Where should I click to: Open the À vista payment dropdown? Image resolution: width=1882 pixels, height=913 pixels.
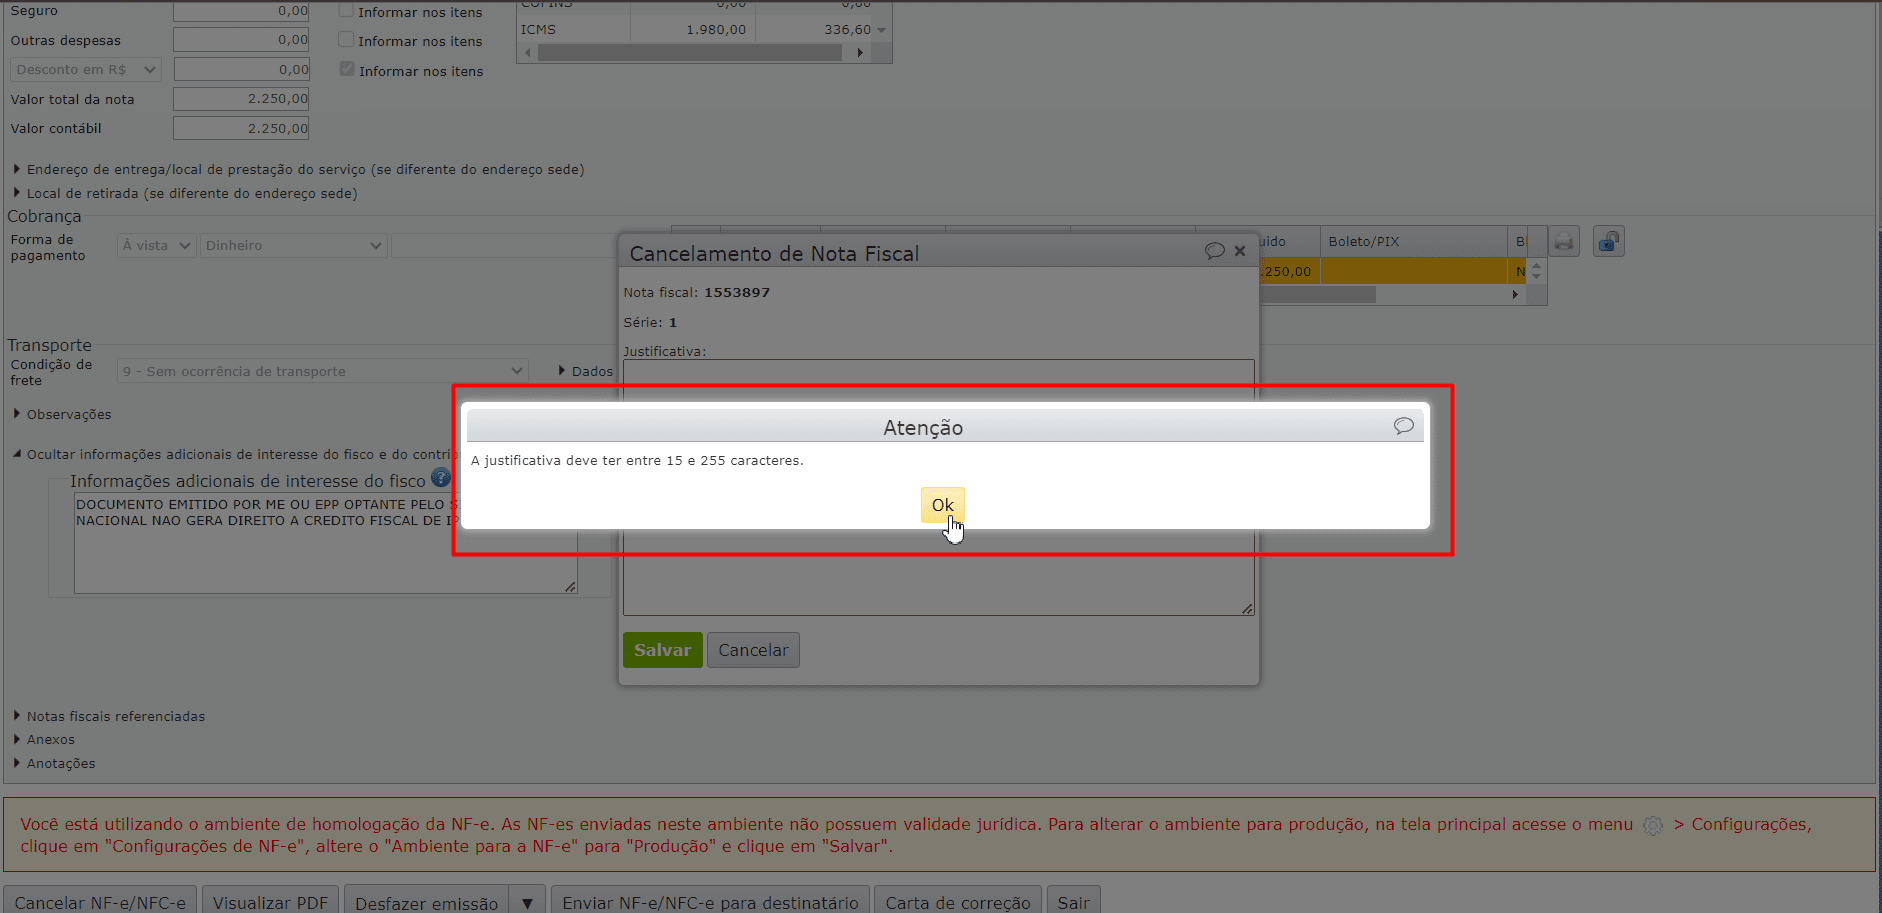point(156,246)
